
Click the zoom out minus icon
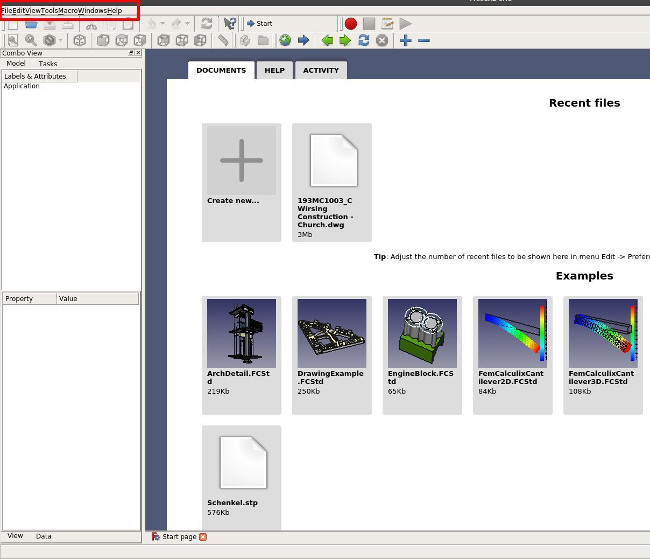[424, 41]
